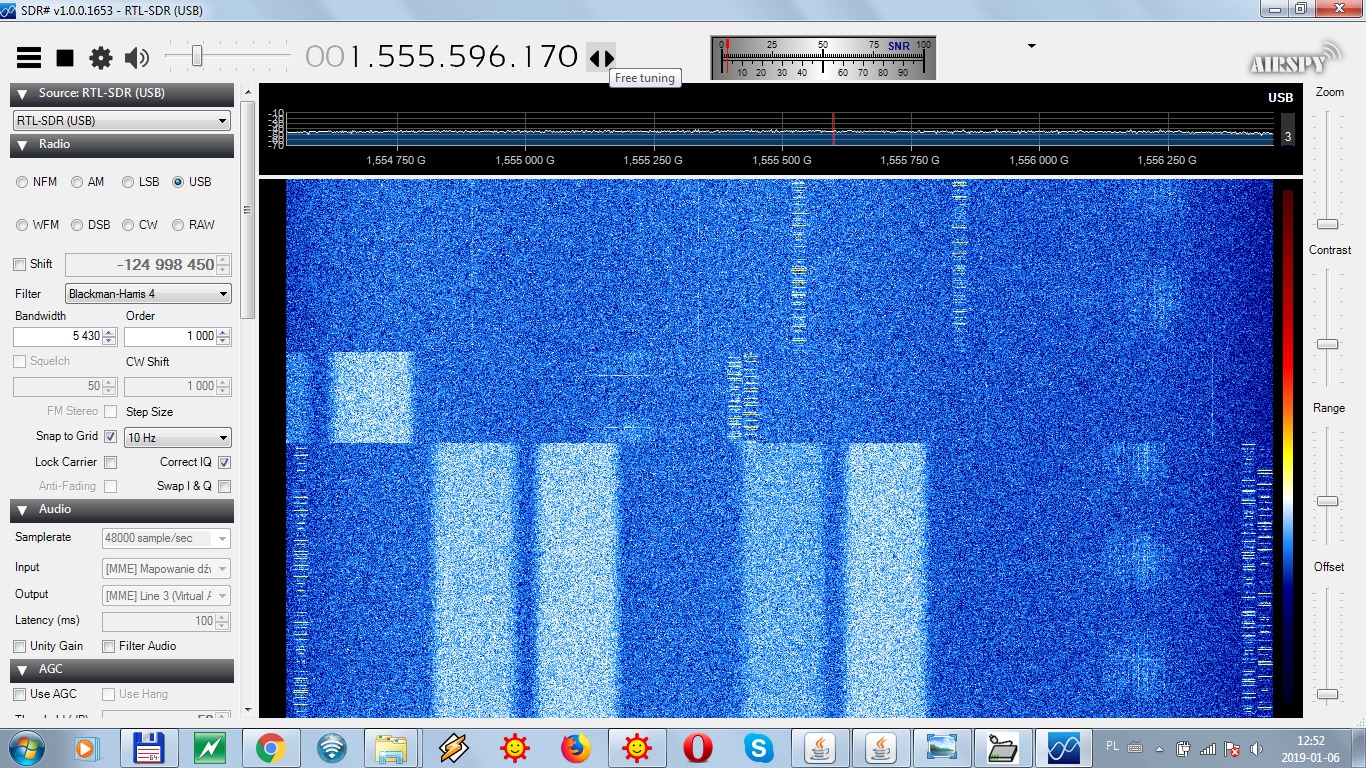
Task: Open the green chart app in taskbar
Action: click(x=210, y=747)
